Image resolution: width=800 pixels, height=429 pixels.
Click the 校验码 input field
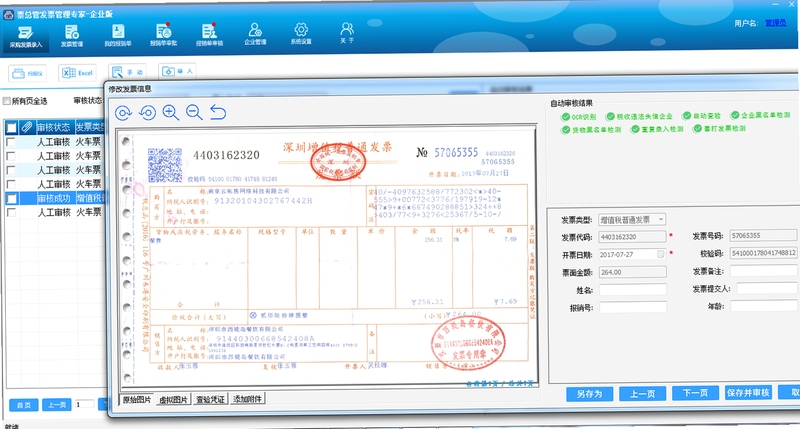(x=763, y=253)
